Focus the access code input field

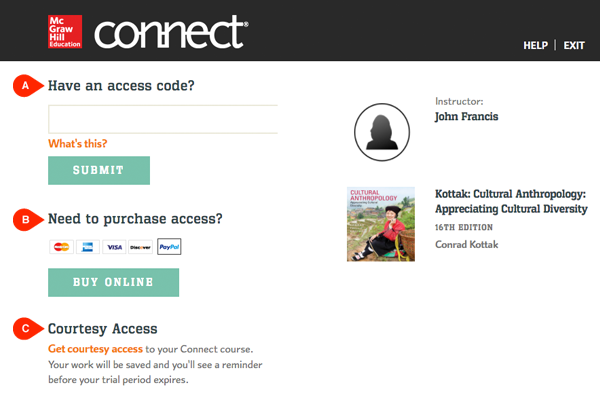coord(163,119)
